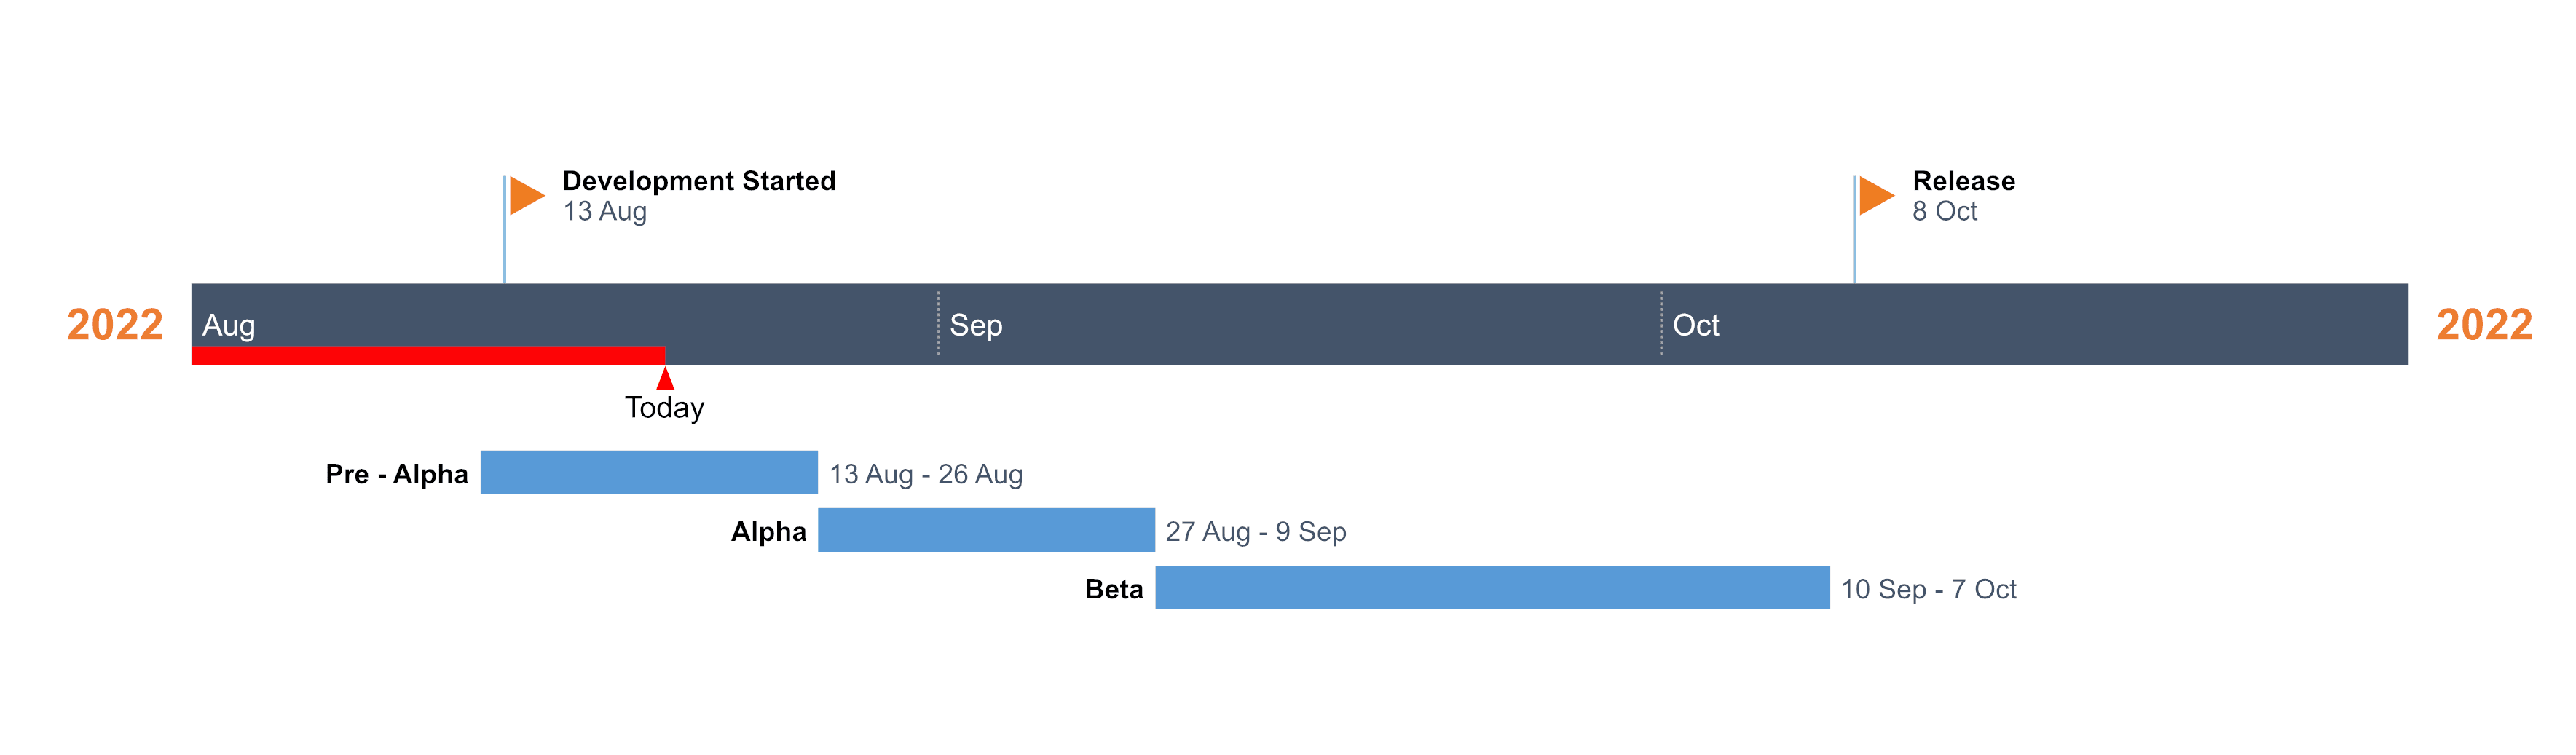Click the orange Development Started flag
Image resolution: width=2576 pixels, height=755 pixels.
click(x=525, y=195)
